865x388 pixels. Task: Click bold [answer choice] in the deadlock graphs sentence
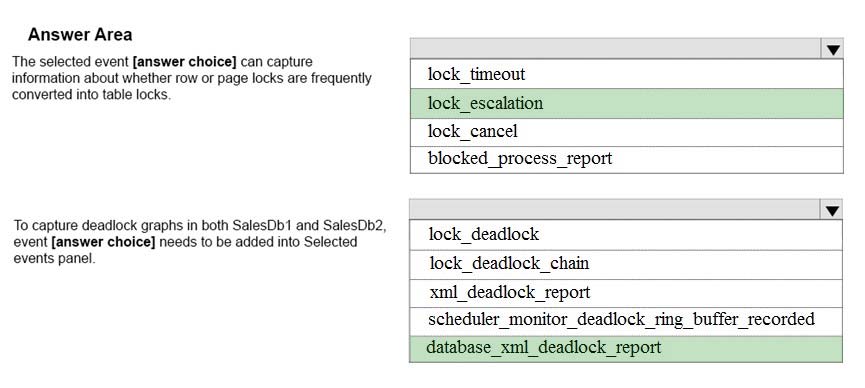coord(103,242)
